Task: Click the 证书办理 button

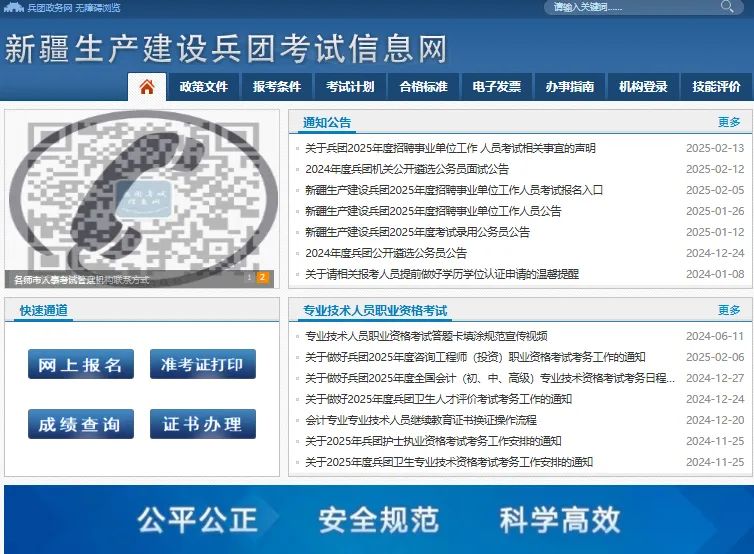Action: (203, 424)
